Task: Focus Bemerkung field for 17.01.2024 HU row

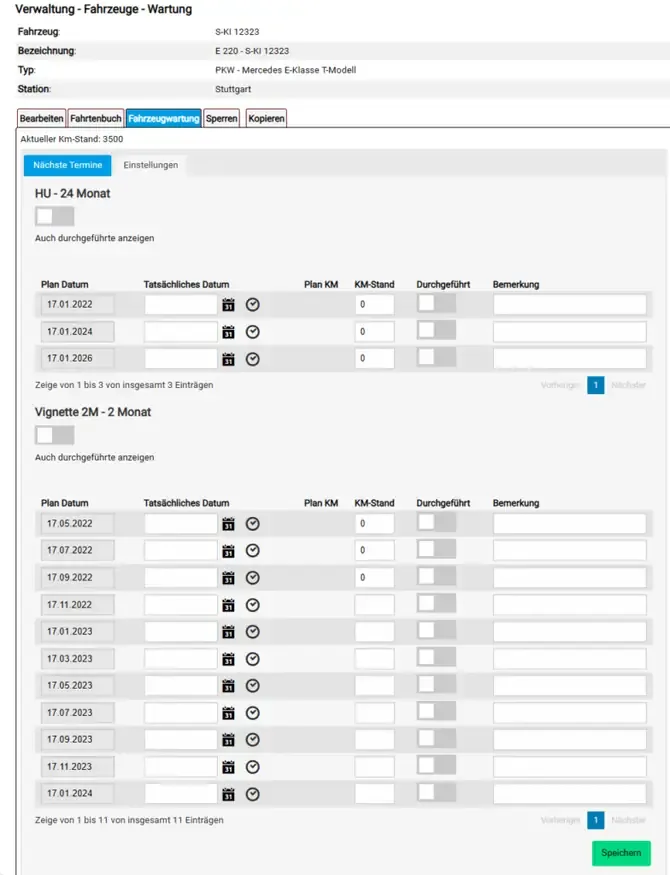Action: [x=570, y=331]
